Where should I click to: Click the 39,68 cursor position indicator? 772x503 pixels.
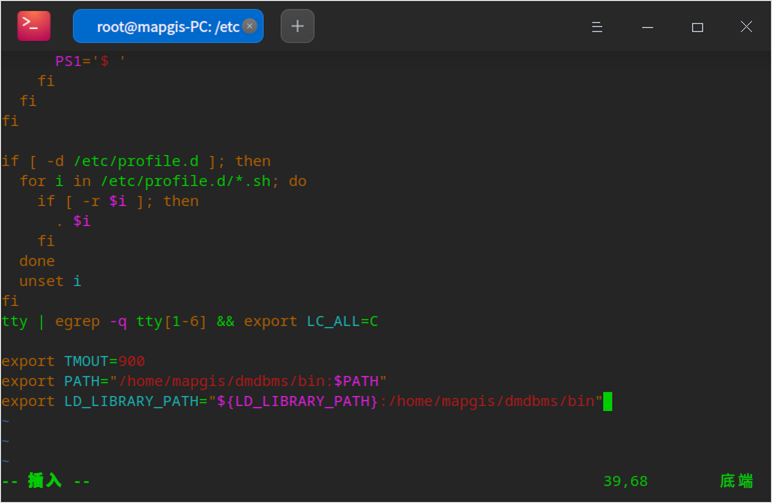coord(625,481)
